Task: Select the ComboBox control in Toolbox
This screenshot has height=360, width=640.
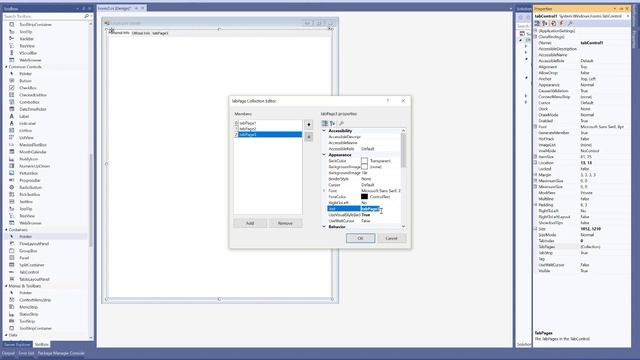Action: [29, 102]
